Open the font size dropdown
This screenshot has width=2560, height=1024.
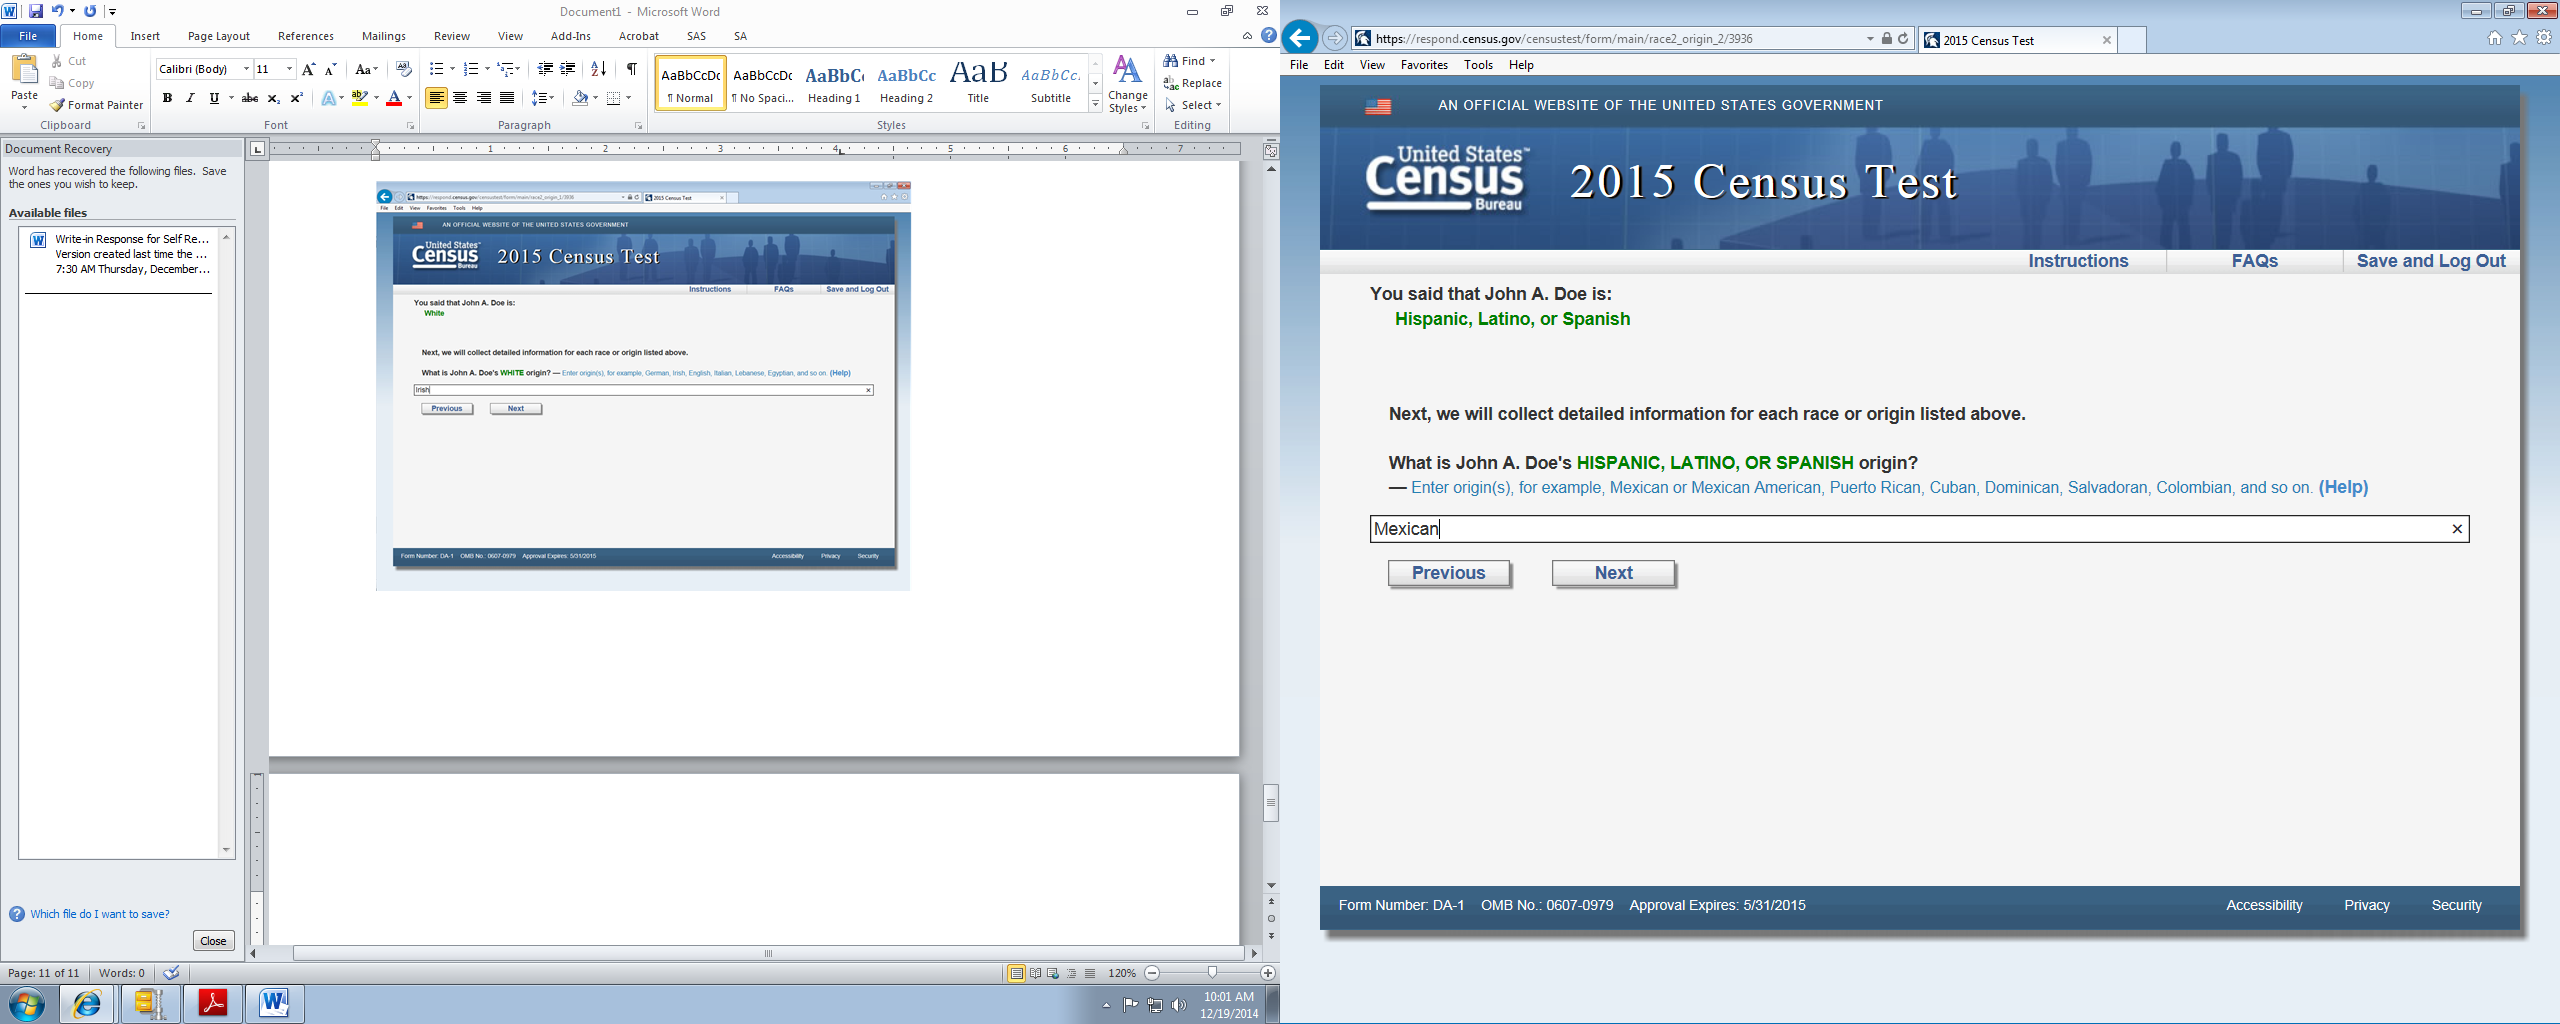[x=290, y=69]
